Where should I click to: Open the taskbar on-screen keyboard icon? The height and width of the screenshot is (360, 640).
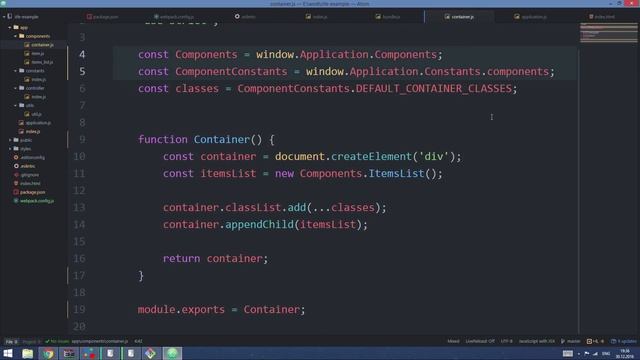[568, 353]
